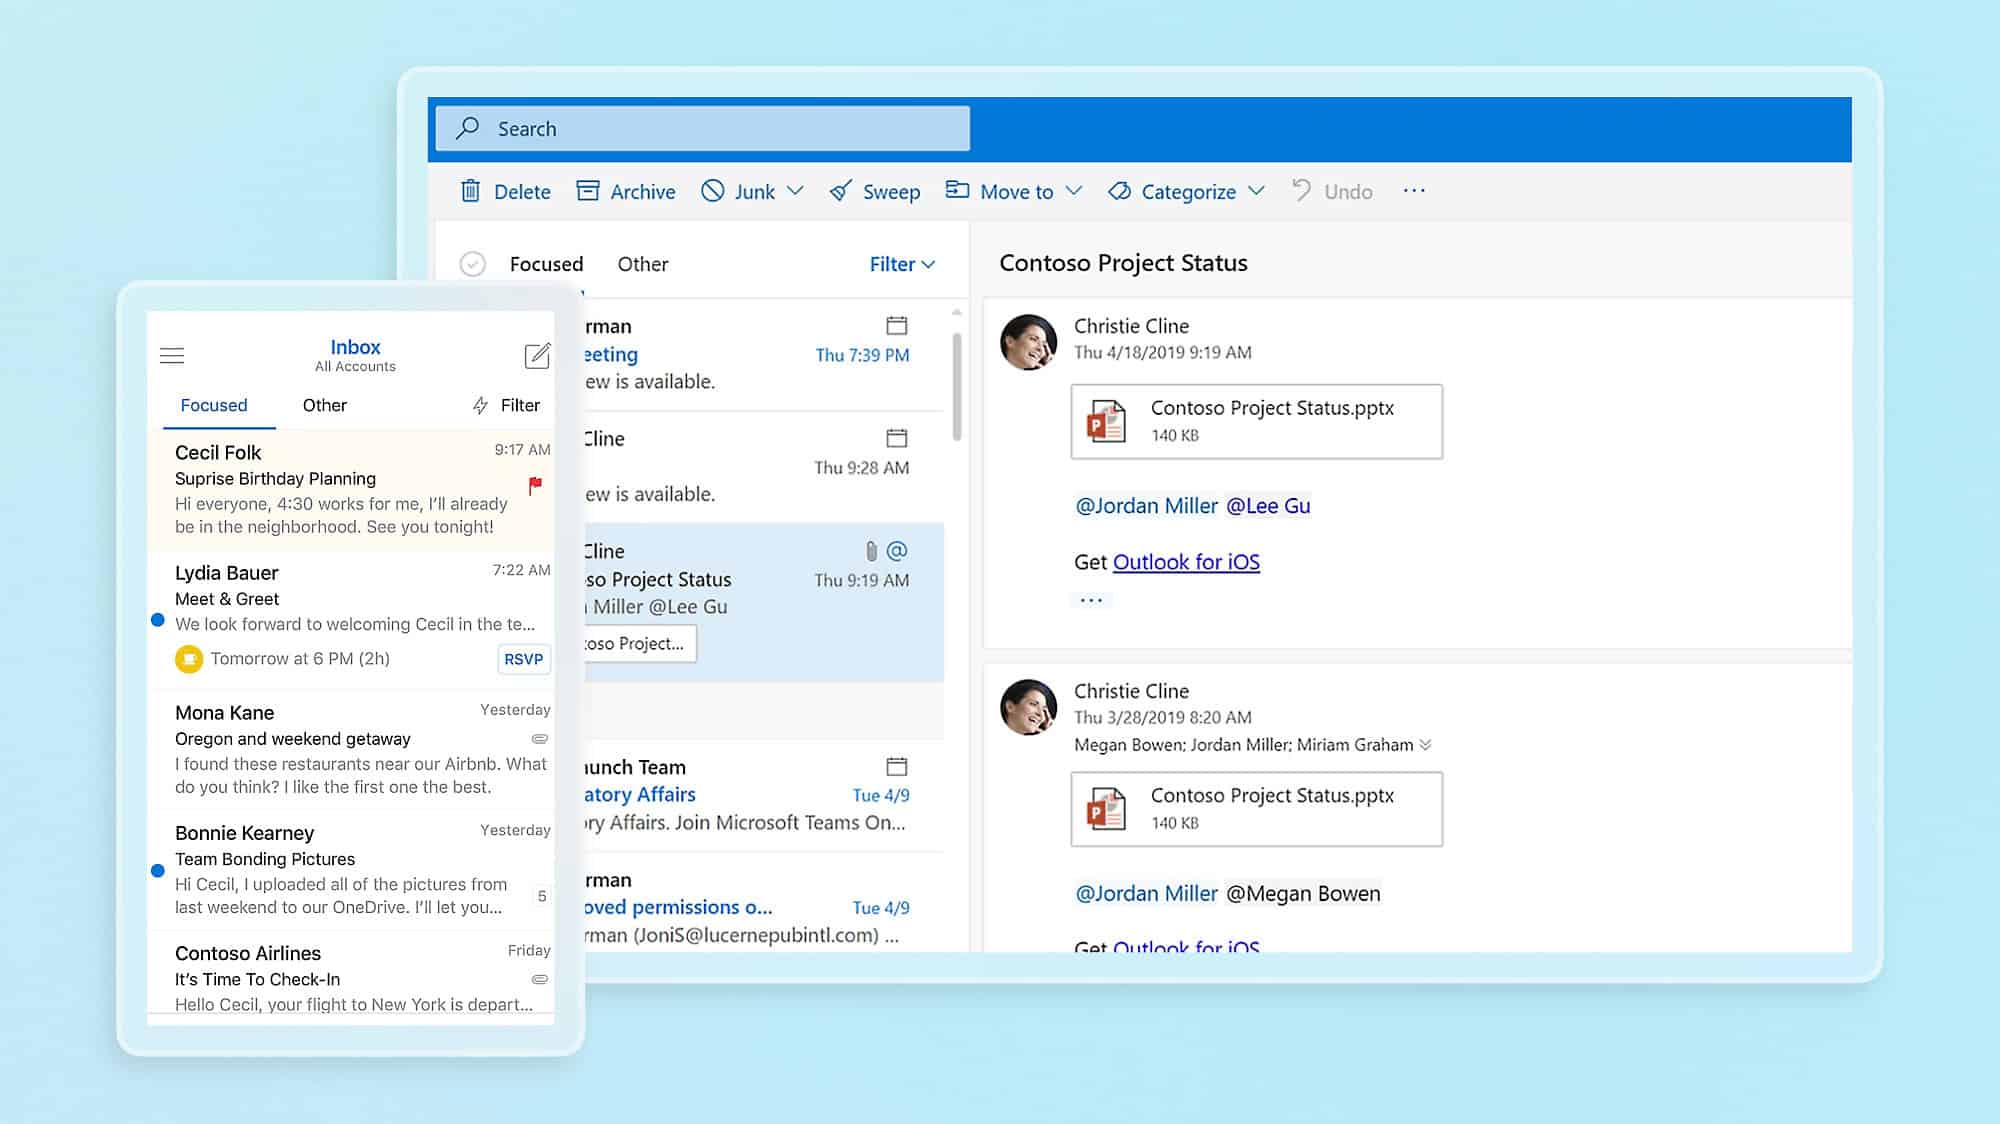Viewport: 2000px width, 1124px height.
Task: Toggle unread dot on Lydia Bauer email
Action: [157, 620]
